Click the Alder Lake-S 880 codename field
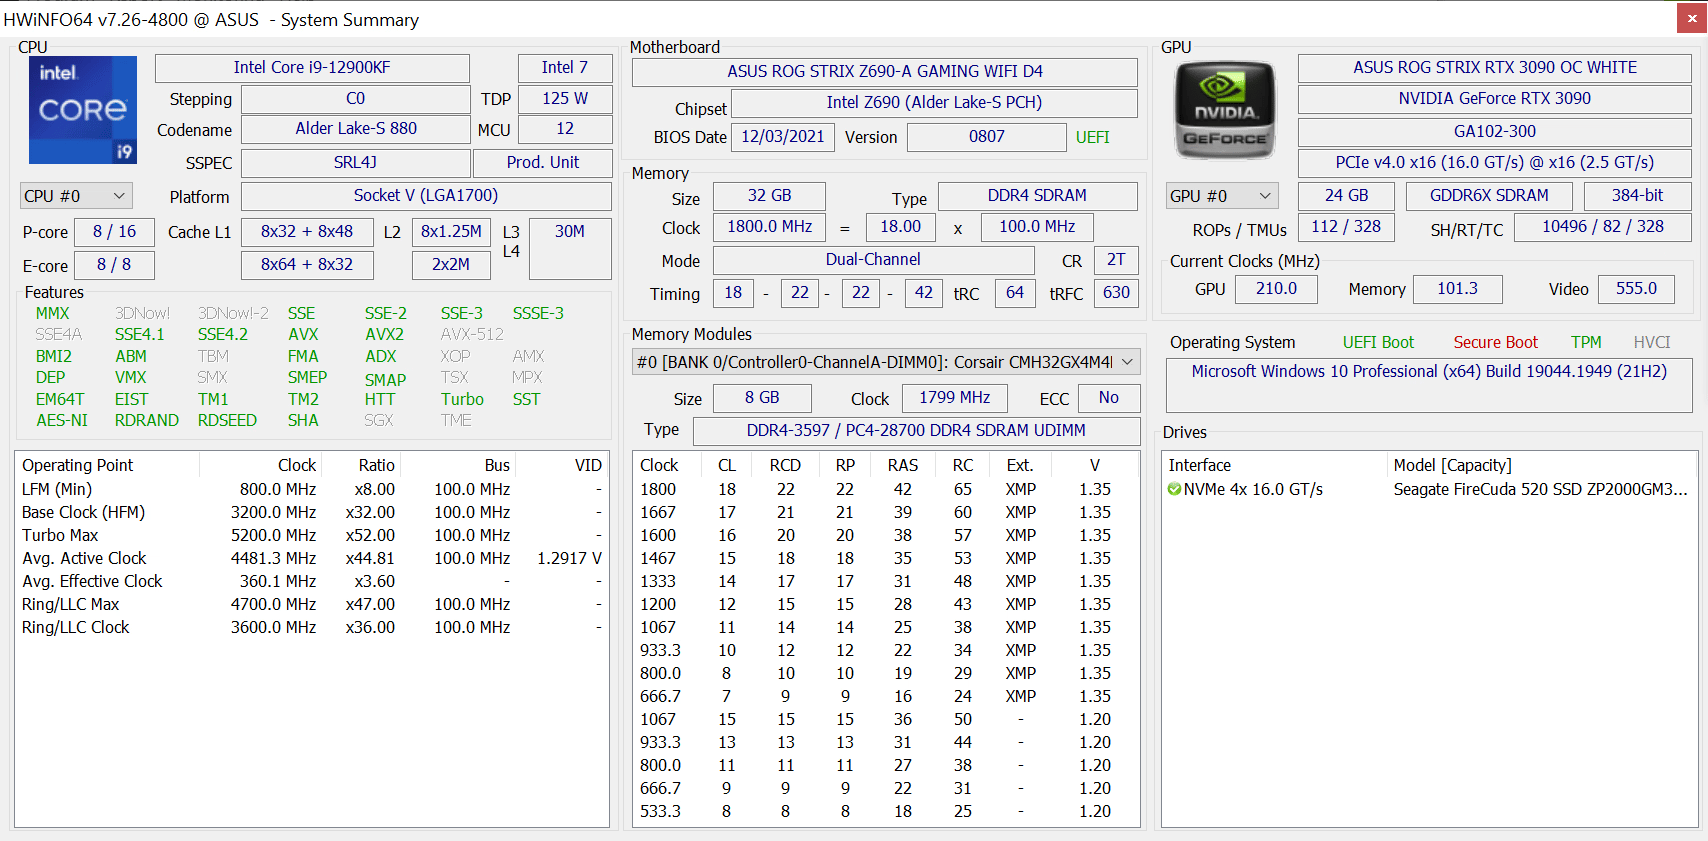1708x841 pixels. coord(355,129)
